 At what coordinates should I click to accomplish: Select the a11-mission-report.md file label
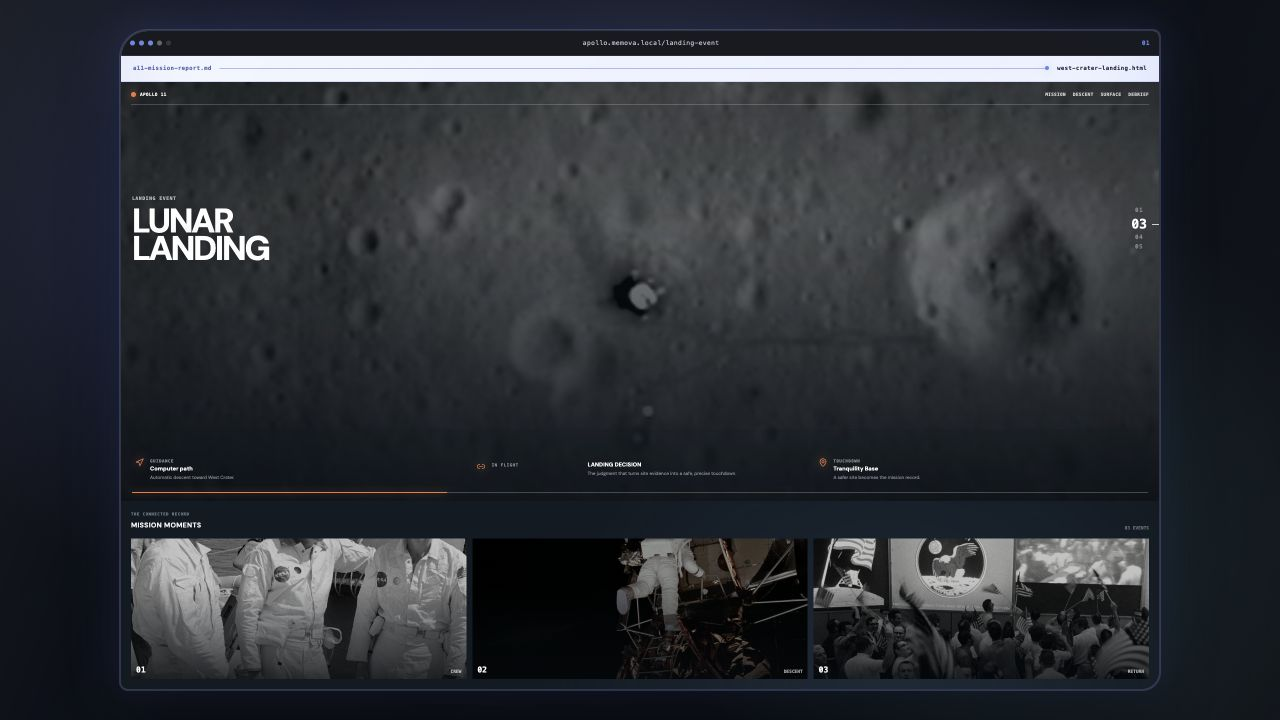[172, 68]
